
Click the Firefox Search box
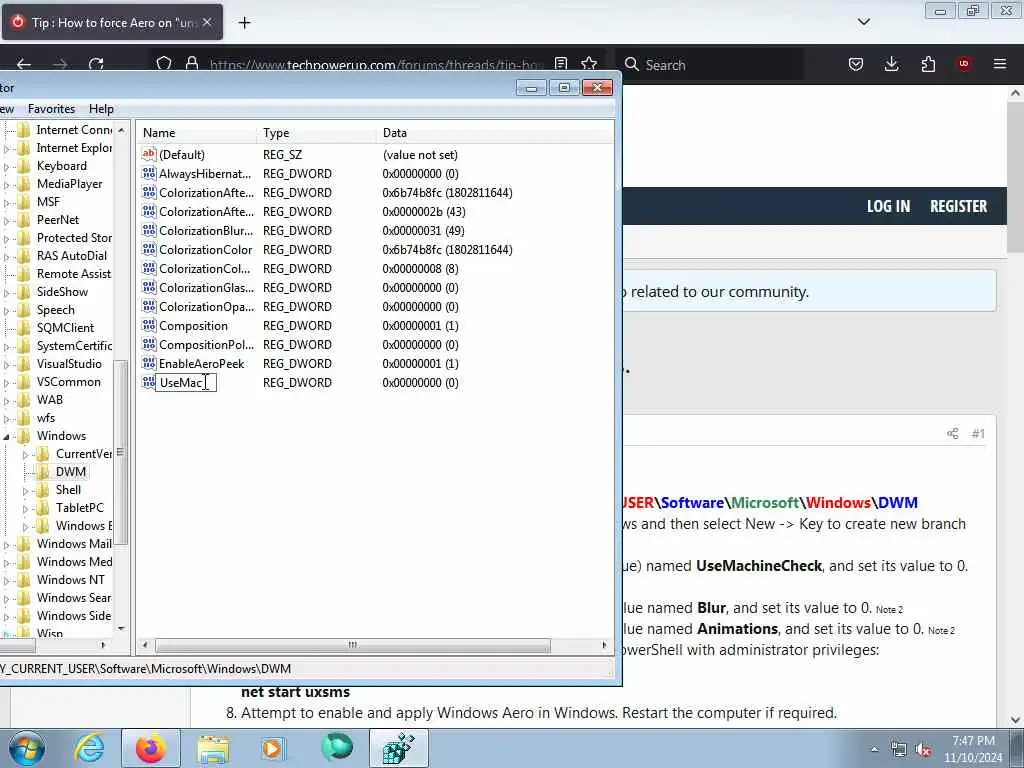[x=709, y=65]
